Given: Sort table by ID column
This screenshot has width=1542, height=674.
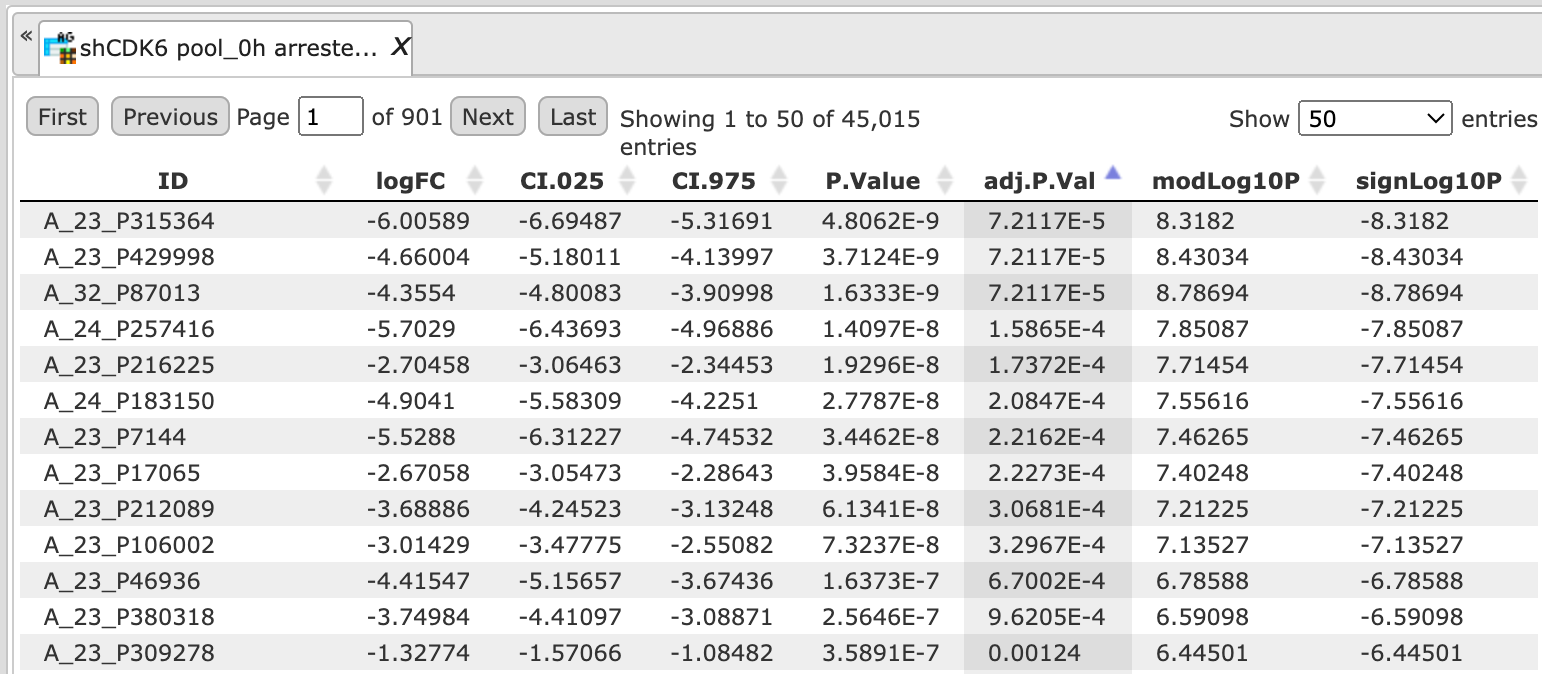Looking at the screenshot, I should [323, 181].
